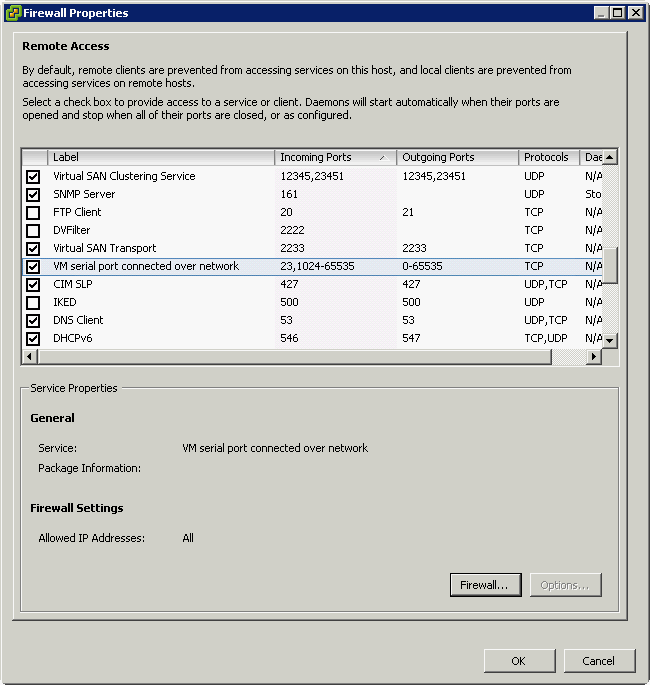Viewport: 650px width, 685px height.
Task: Select the FTP Client row label
Action: point(77,212)
